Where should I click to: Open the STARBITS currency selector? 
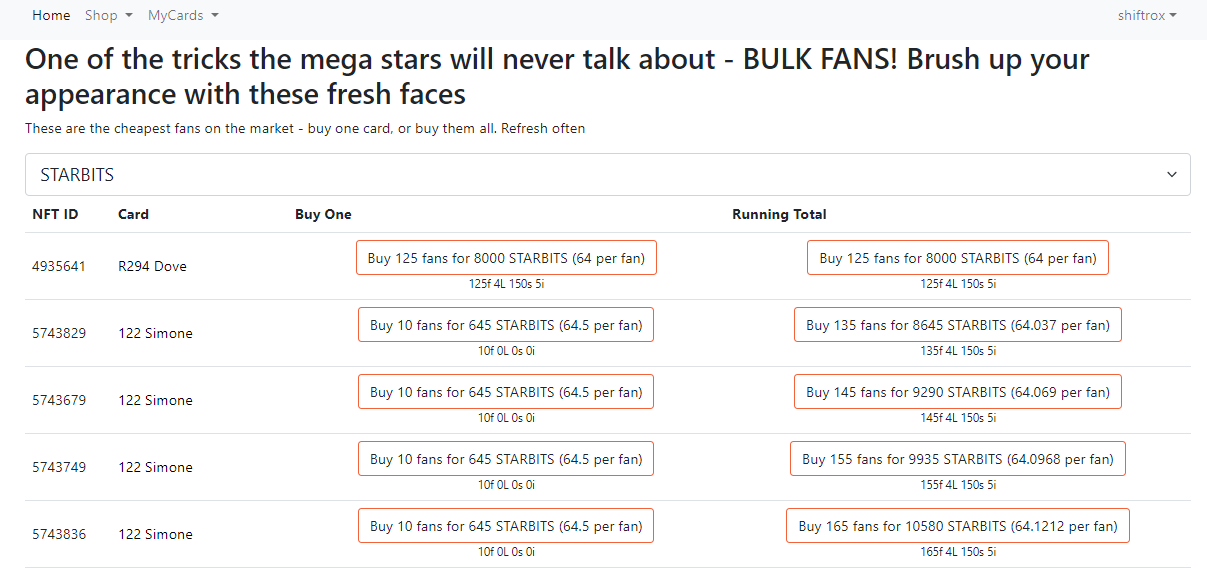[607, 174]
